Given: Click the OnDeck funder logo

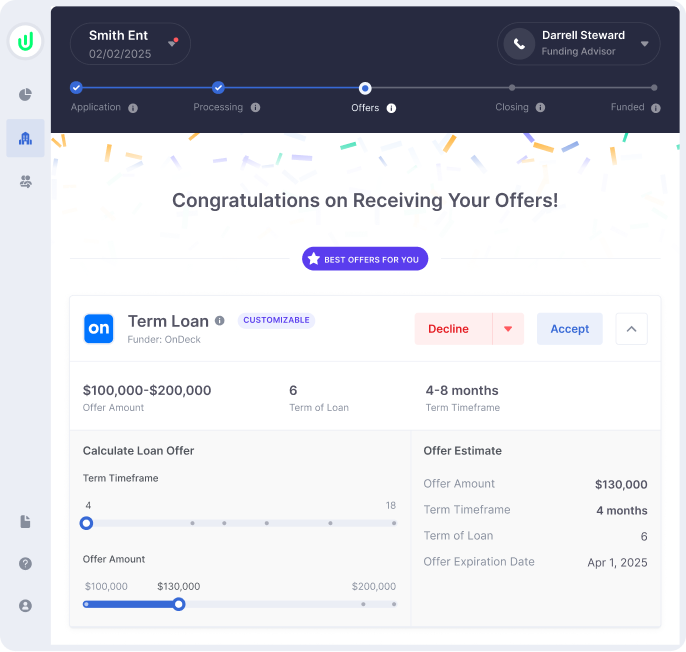Looking at the screenshot, I should pyautogui.click(x=98, y=328).
